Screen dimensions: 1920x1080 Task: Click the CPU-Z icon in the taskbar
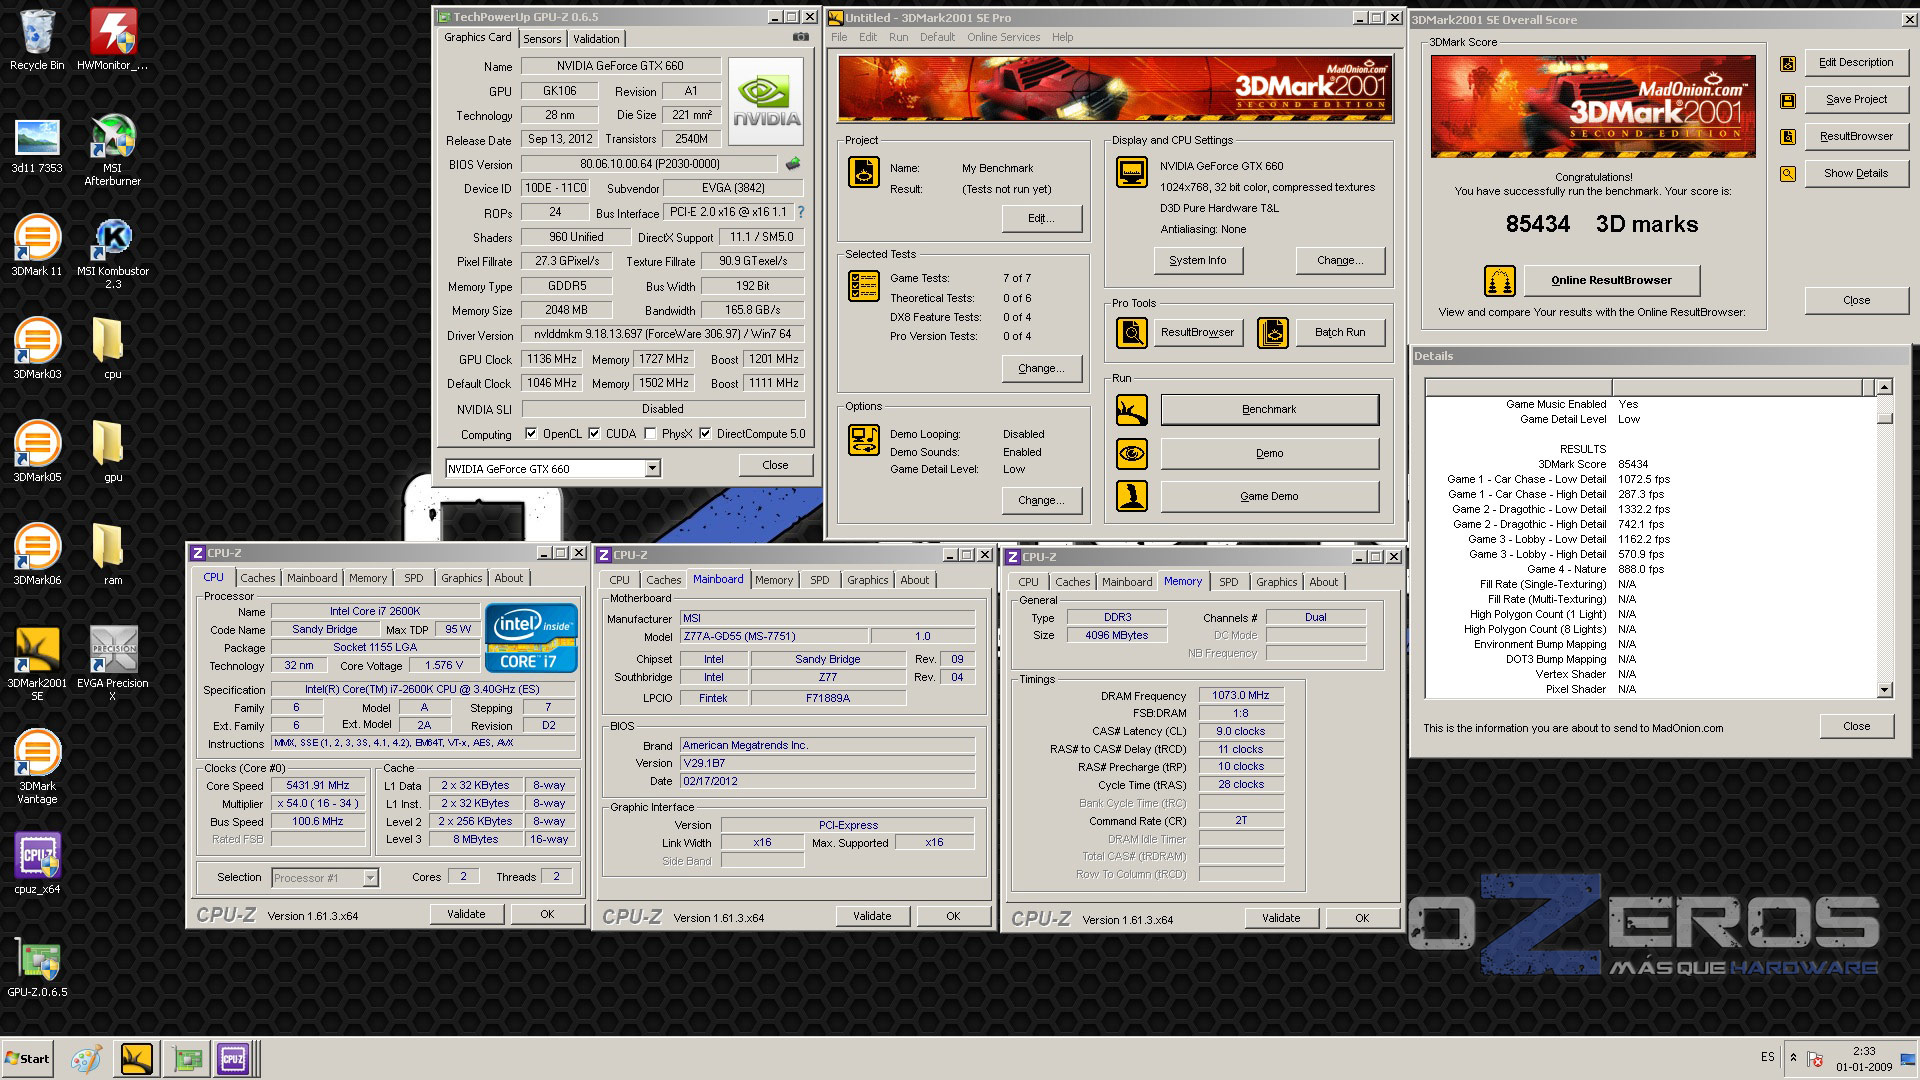tap(233, 1058)
